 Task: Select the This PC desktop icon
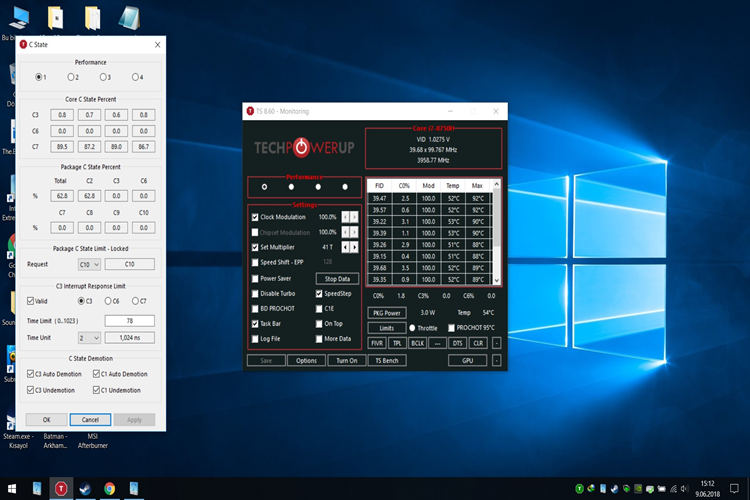tap(19, 18)
